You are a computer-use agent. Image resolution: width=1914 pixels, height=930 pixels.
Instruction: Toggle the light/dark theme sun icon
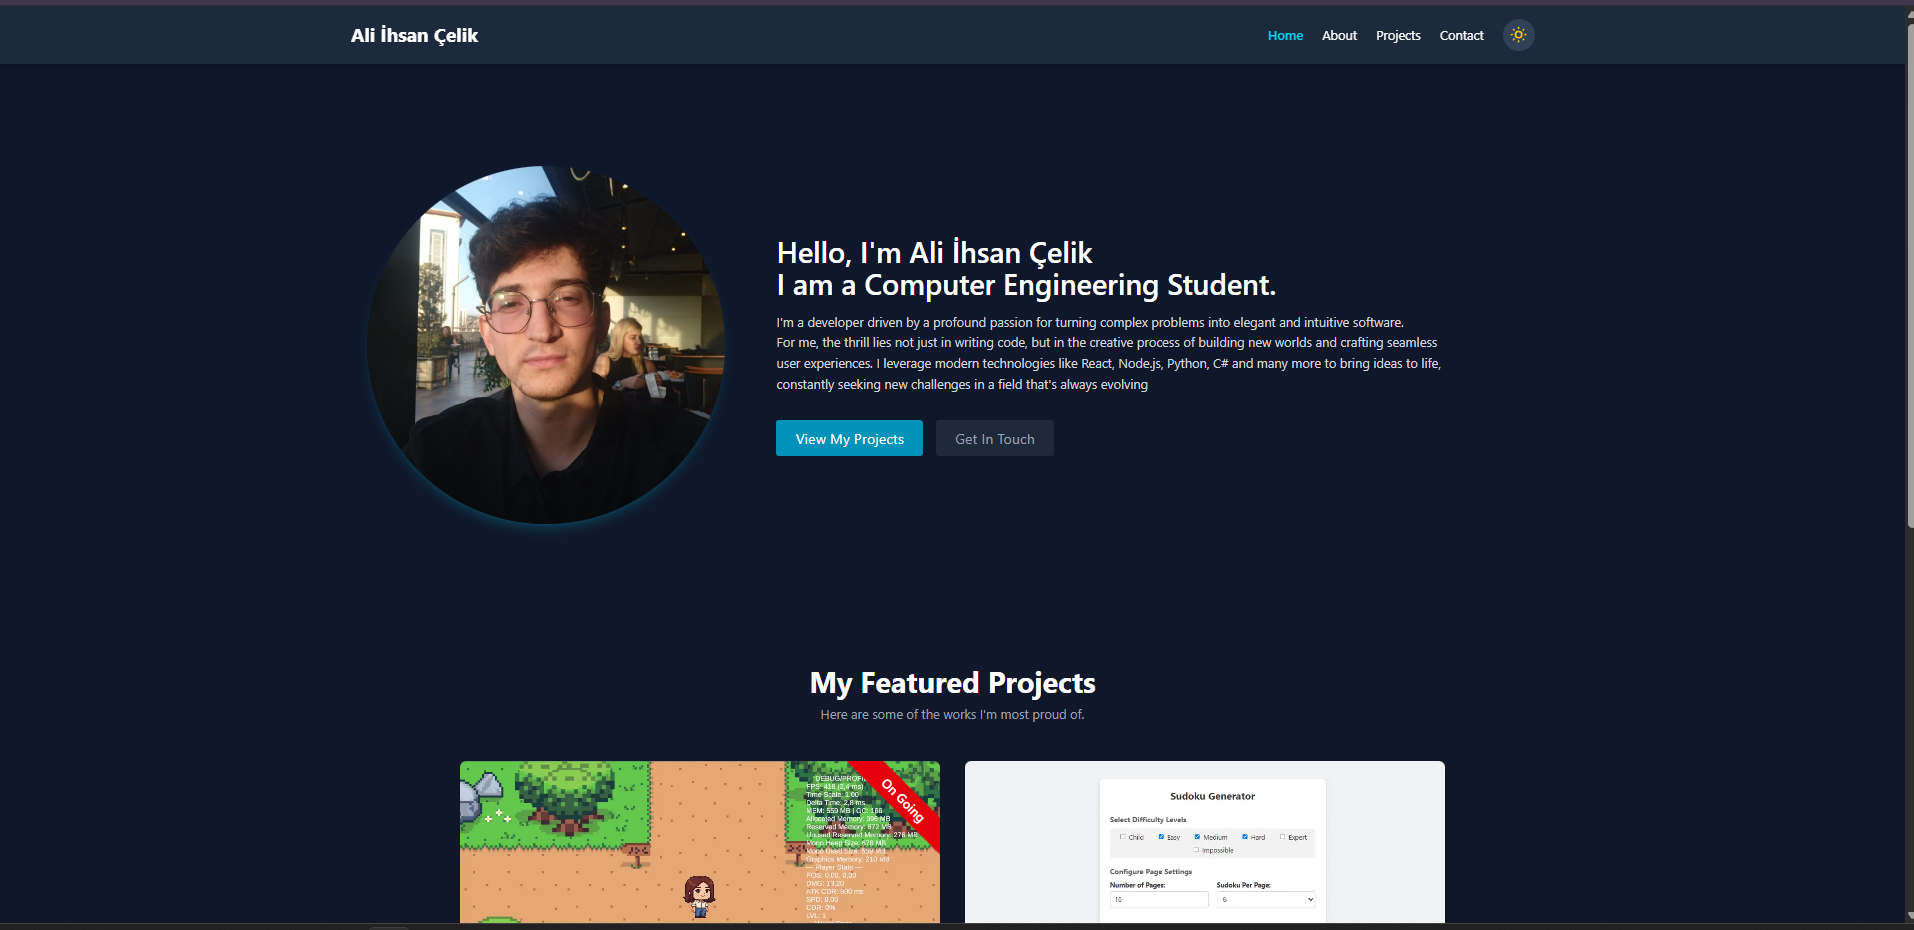(1518, 35)
